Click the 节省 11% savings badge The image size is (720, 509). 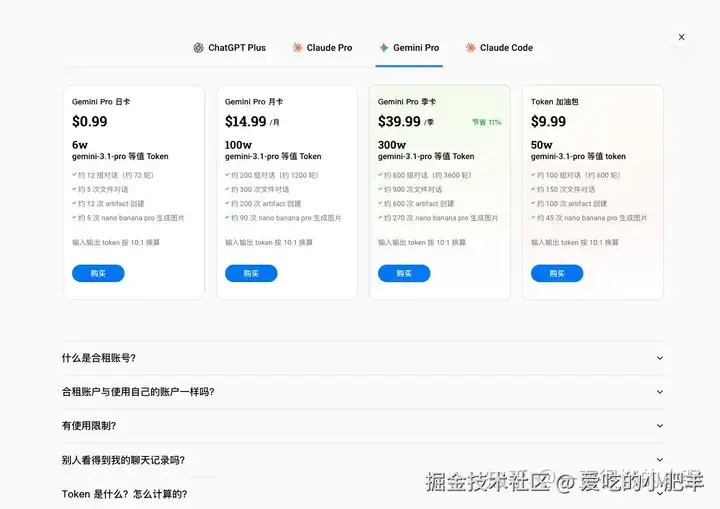[x=487, y=122]
